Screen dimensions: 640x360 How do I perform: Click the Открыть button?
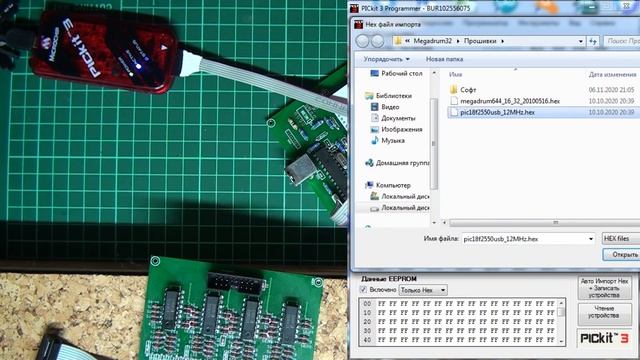click(622, 255)
